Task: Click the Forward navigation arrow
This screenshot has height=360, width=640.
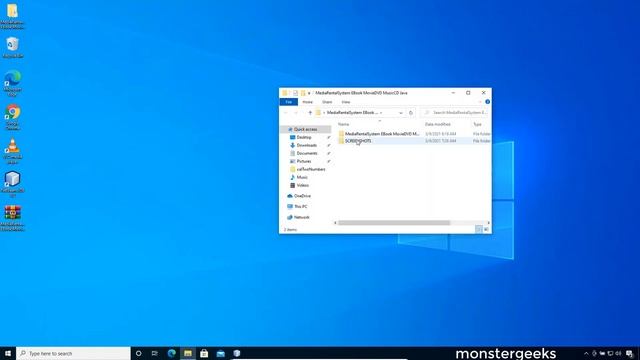Action: [296, 113]
